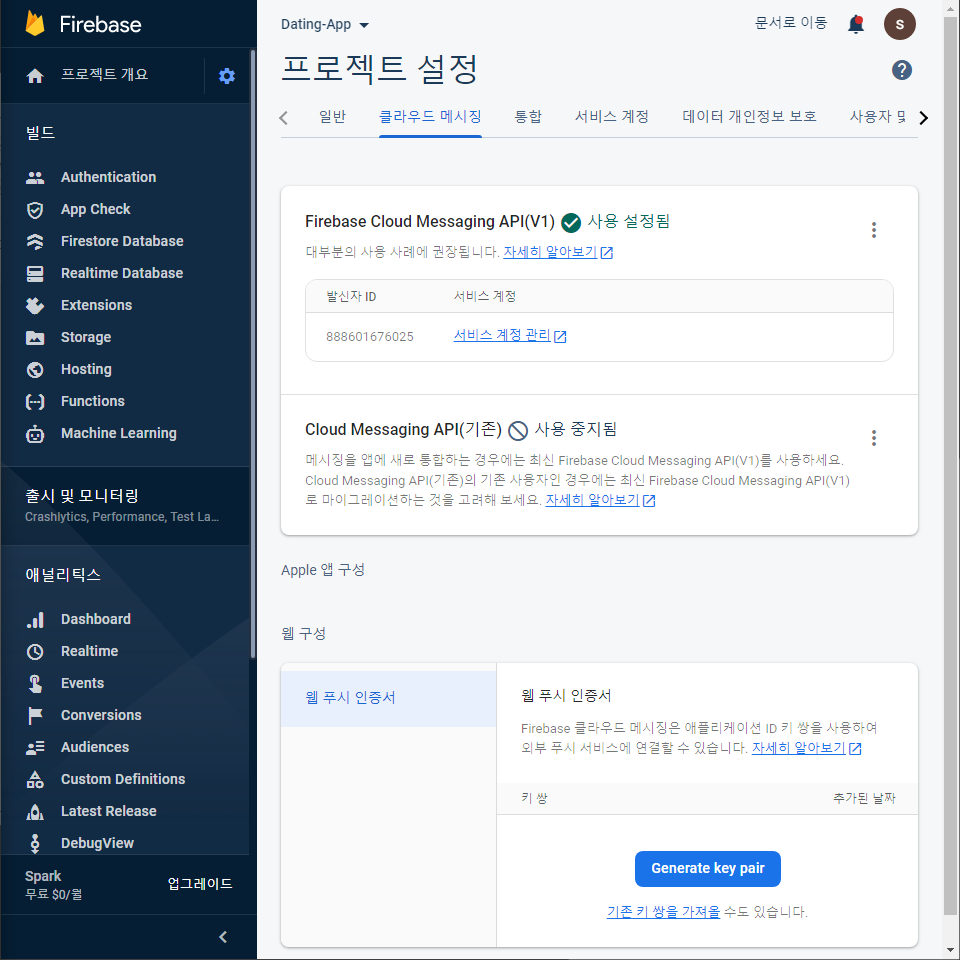Click the 문서로 이동 link

tap(791, 23)
